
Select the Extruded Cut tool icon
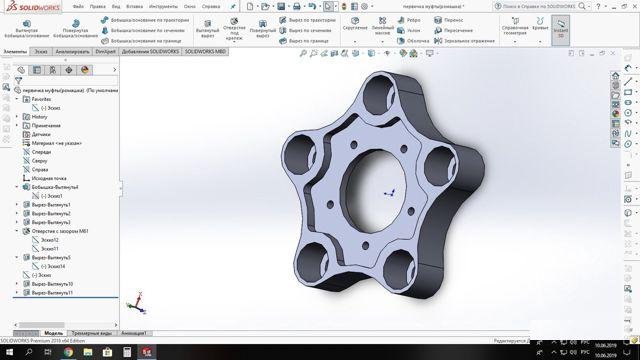(208, 24)
